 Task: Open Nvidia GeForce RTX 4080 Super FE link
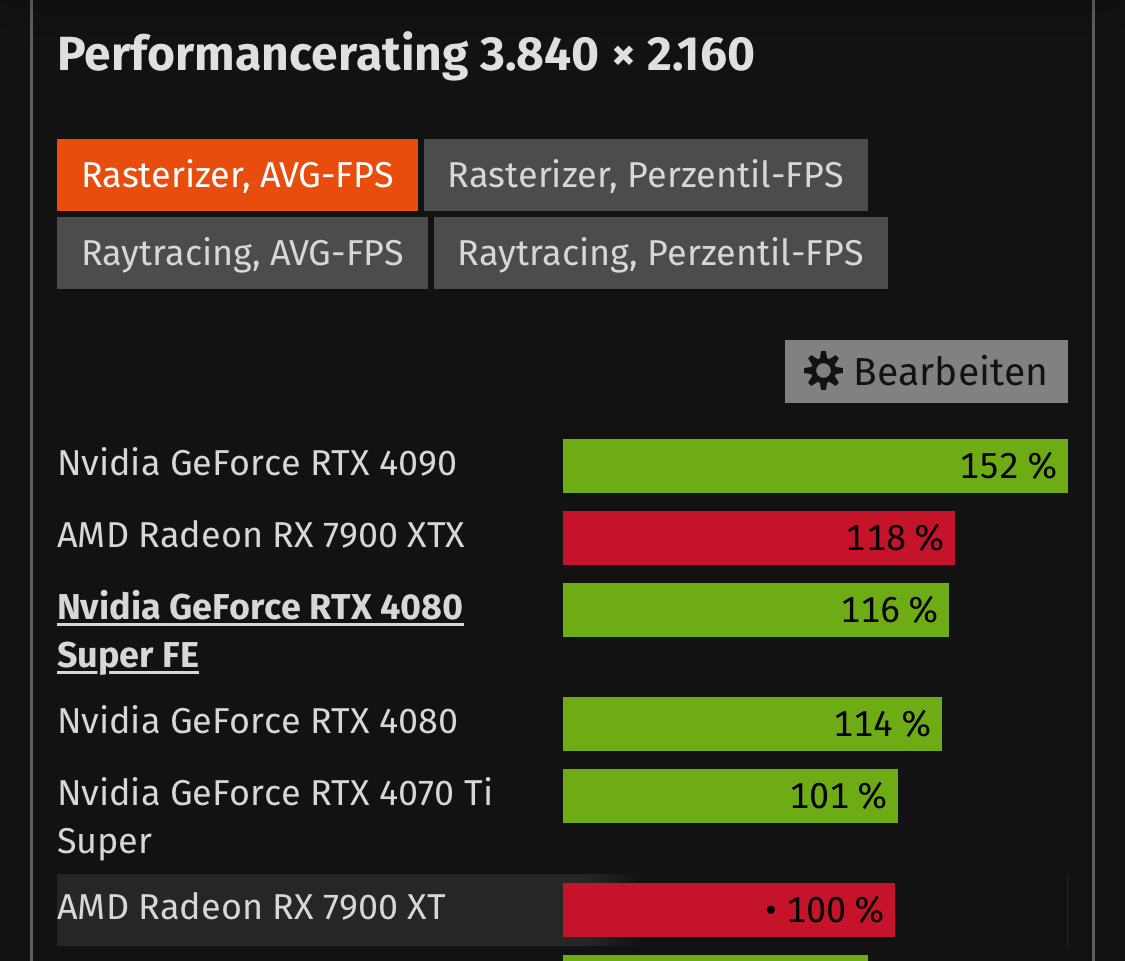pyautogui.click(x=260, y=631)
